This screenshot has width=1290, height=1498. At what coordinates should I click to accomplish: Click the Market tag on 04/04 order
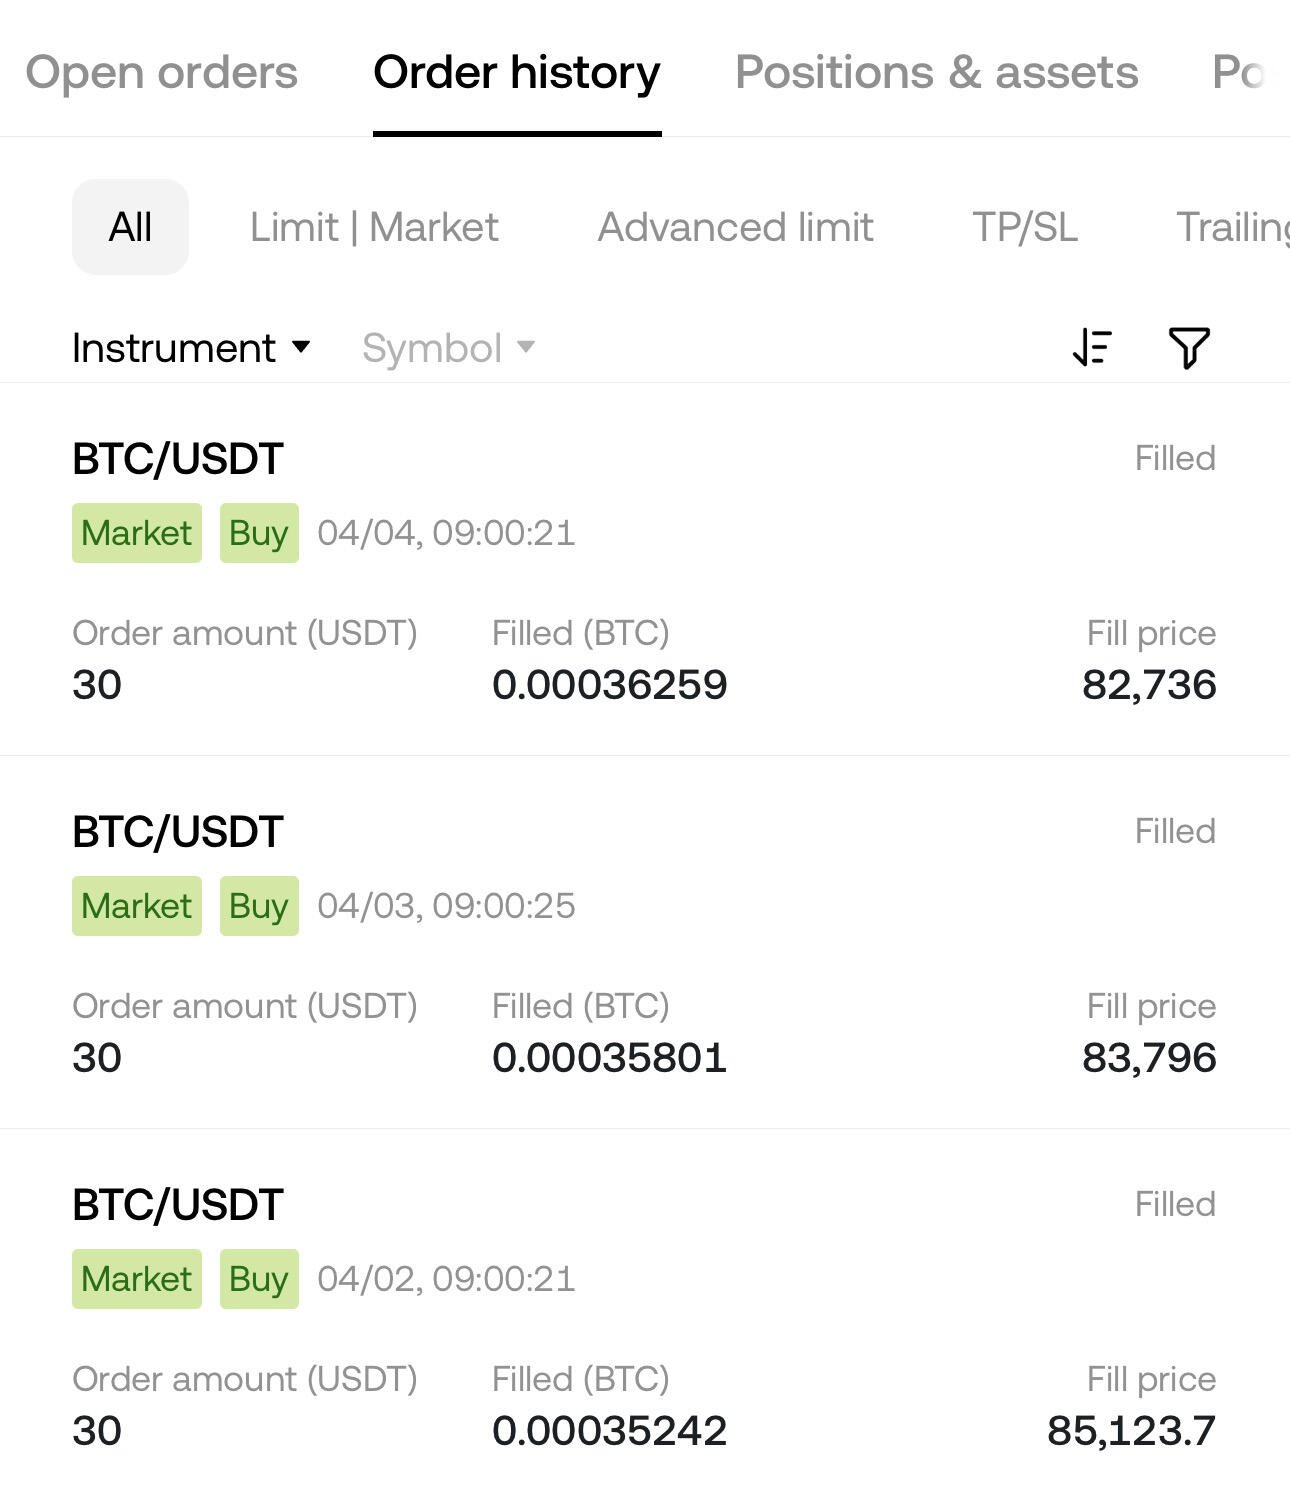pyautogui.click(x=137, y=533)
